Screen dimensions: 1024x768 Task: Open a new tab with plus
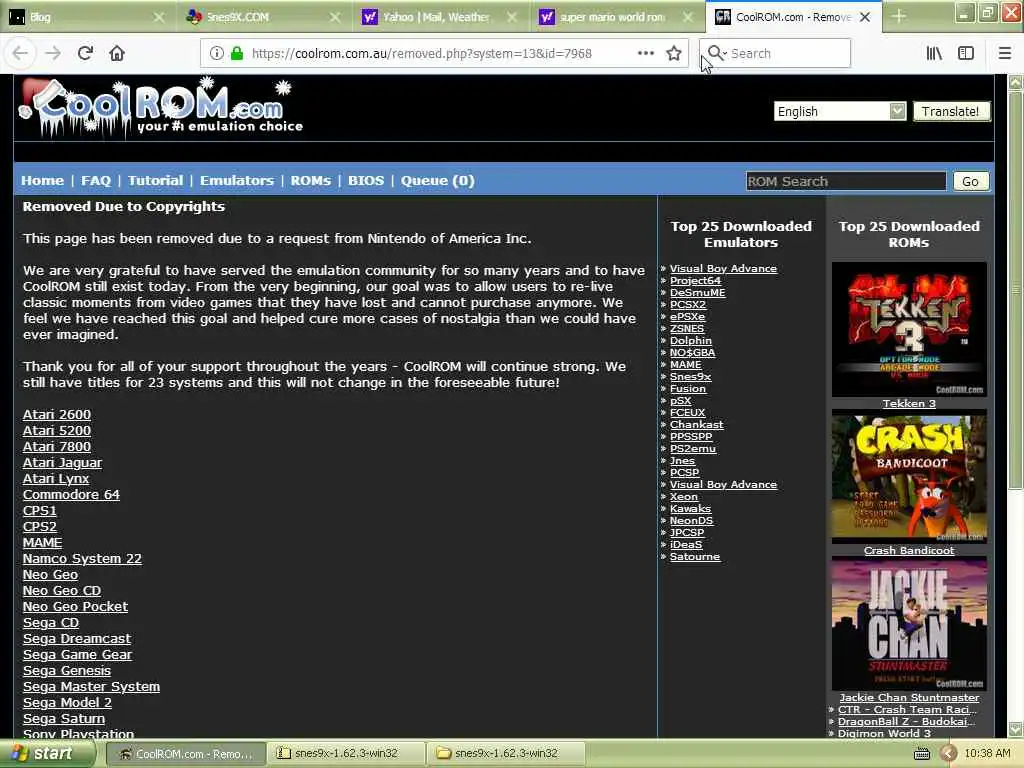click(x=899, y=16)
